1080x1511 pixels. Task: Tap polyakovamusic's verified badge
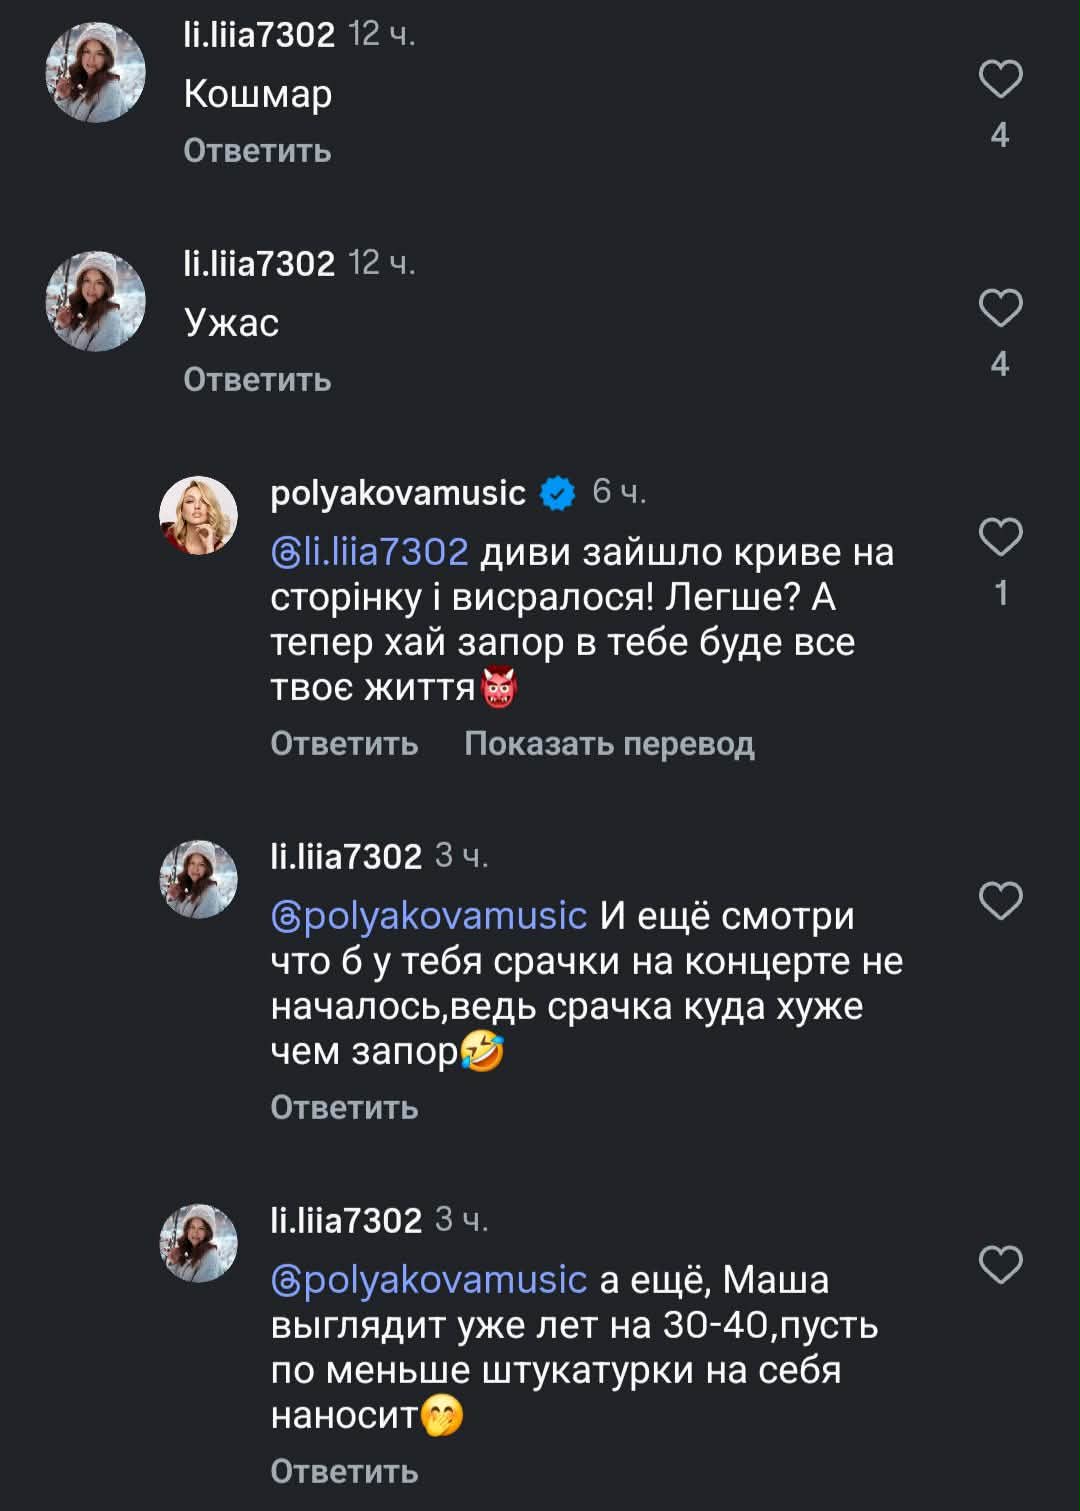coord(558,493)
